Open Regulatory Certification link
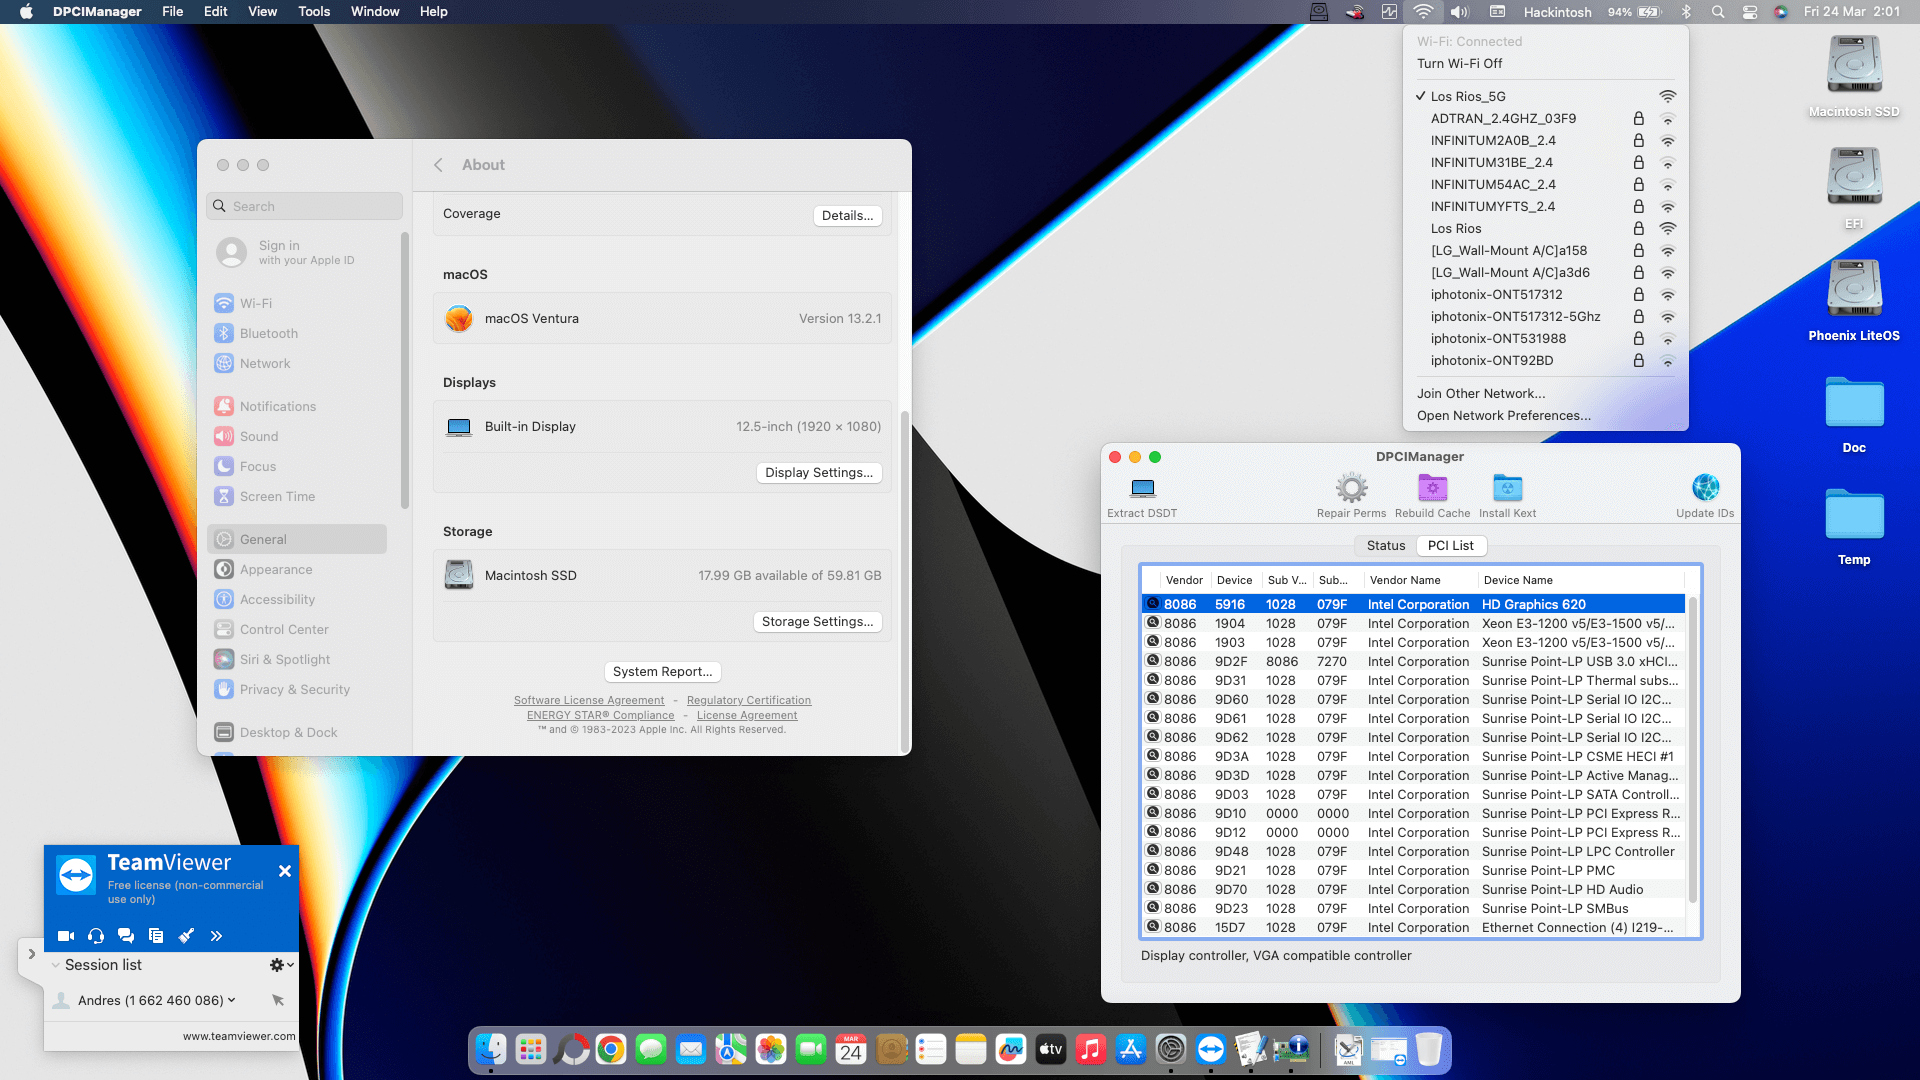This screenshot has height=1080, width=1920. pyautogui.click(x=749, y=700)
